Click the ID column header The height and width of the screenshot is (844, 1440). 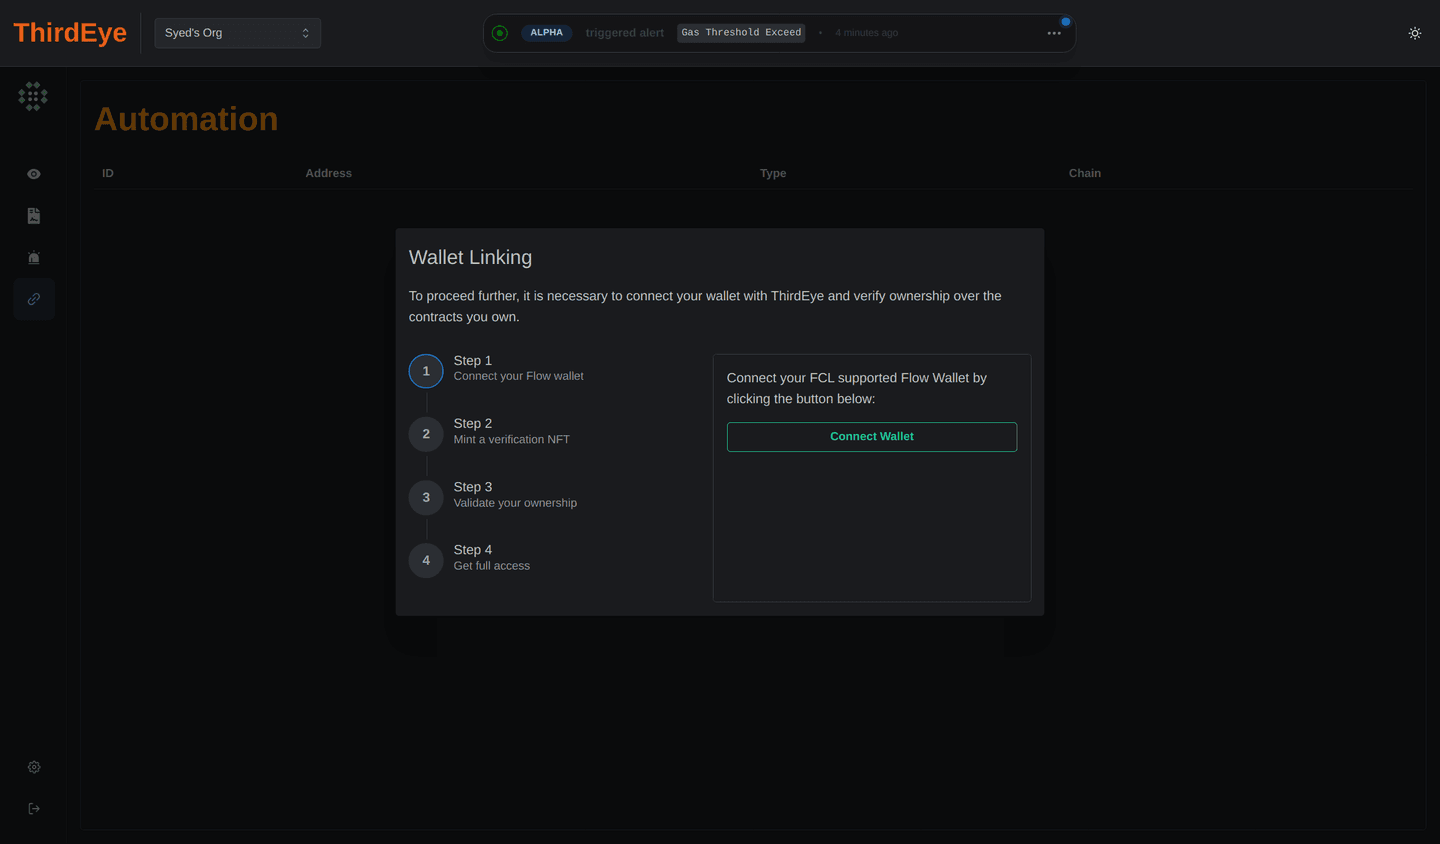[x=108, y=173]
